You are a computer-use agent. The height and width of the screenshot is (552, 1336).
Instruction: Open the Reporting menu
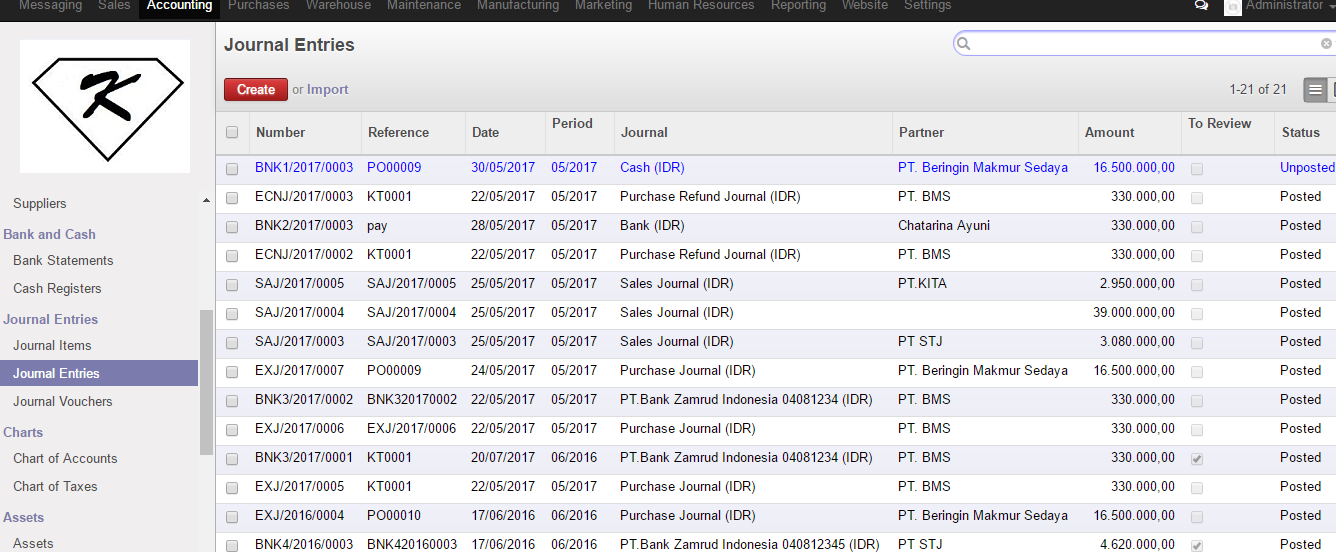click(x=798, y=6)
